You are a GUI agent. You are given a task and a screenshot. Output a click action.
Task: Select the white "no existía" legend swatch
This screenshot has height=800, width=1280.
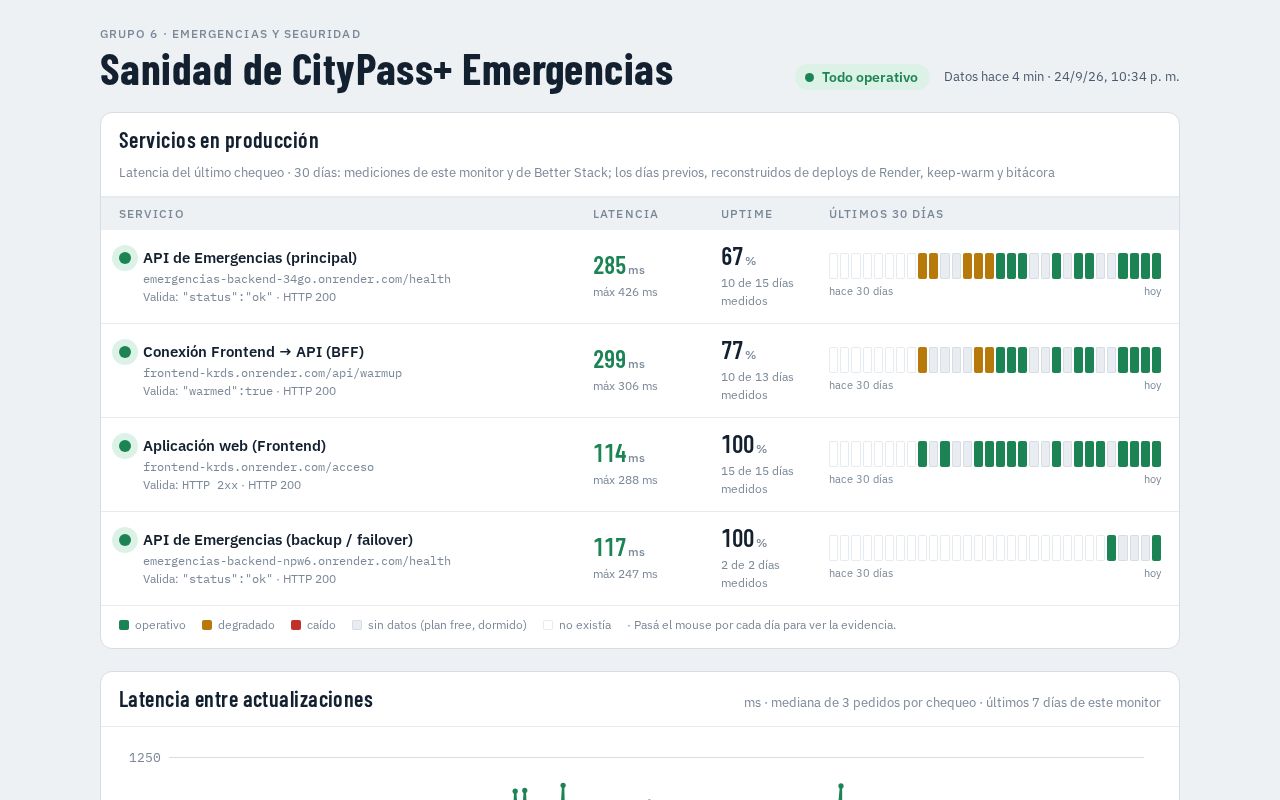click(548, 625)
